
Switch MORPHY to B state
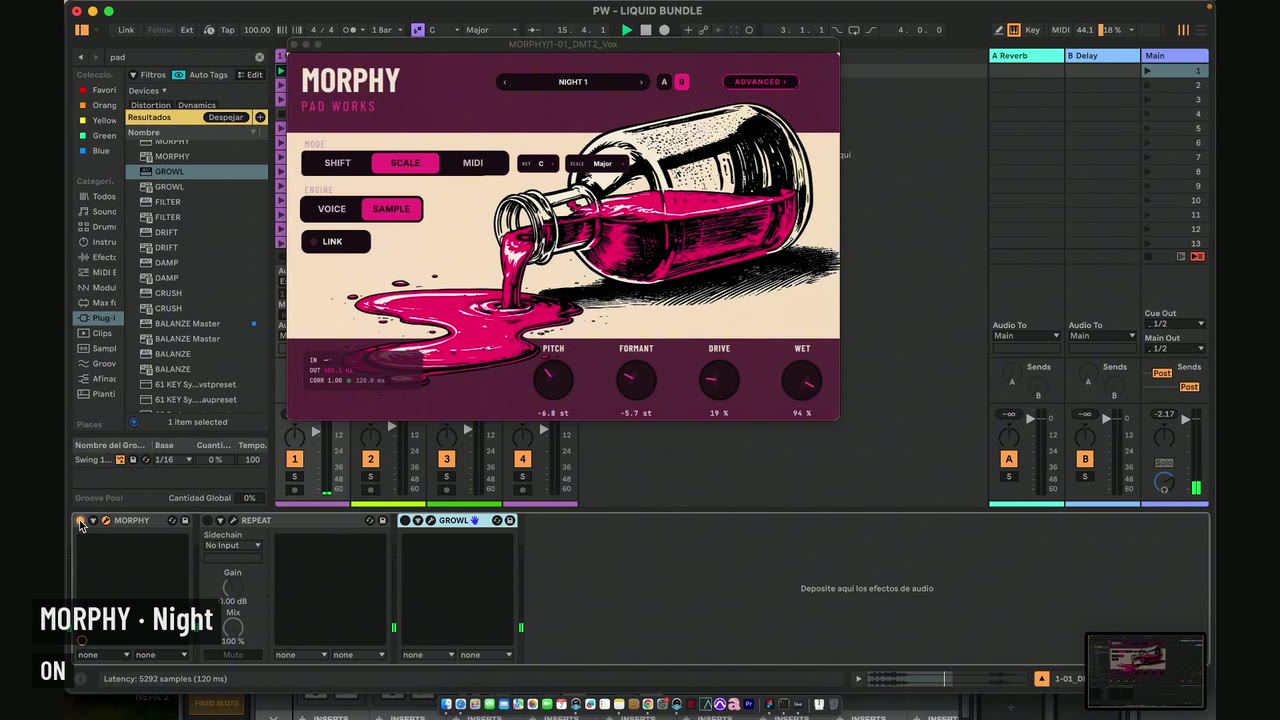[682, 82]
